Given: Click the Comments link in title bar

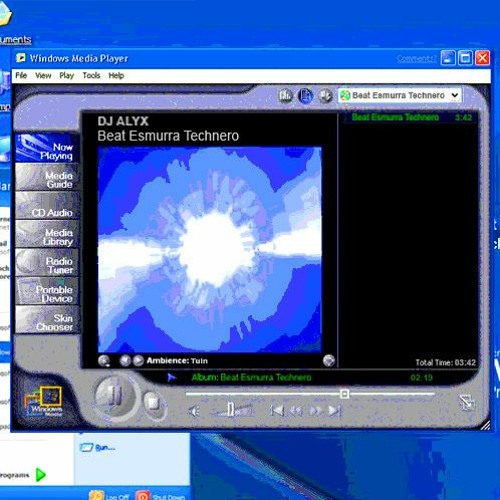Looking at the screenshot, I should [x=416, y=59].
